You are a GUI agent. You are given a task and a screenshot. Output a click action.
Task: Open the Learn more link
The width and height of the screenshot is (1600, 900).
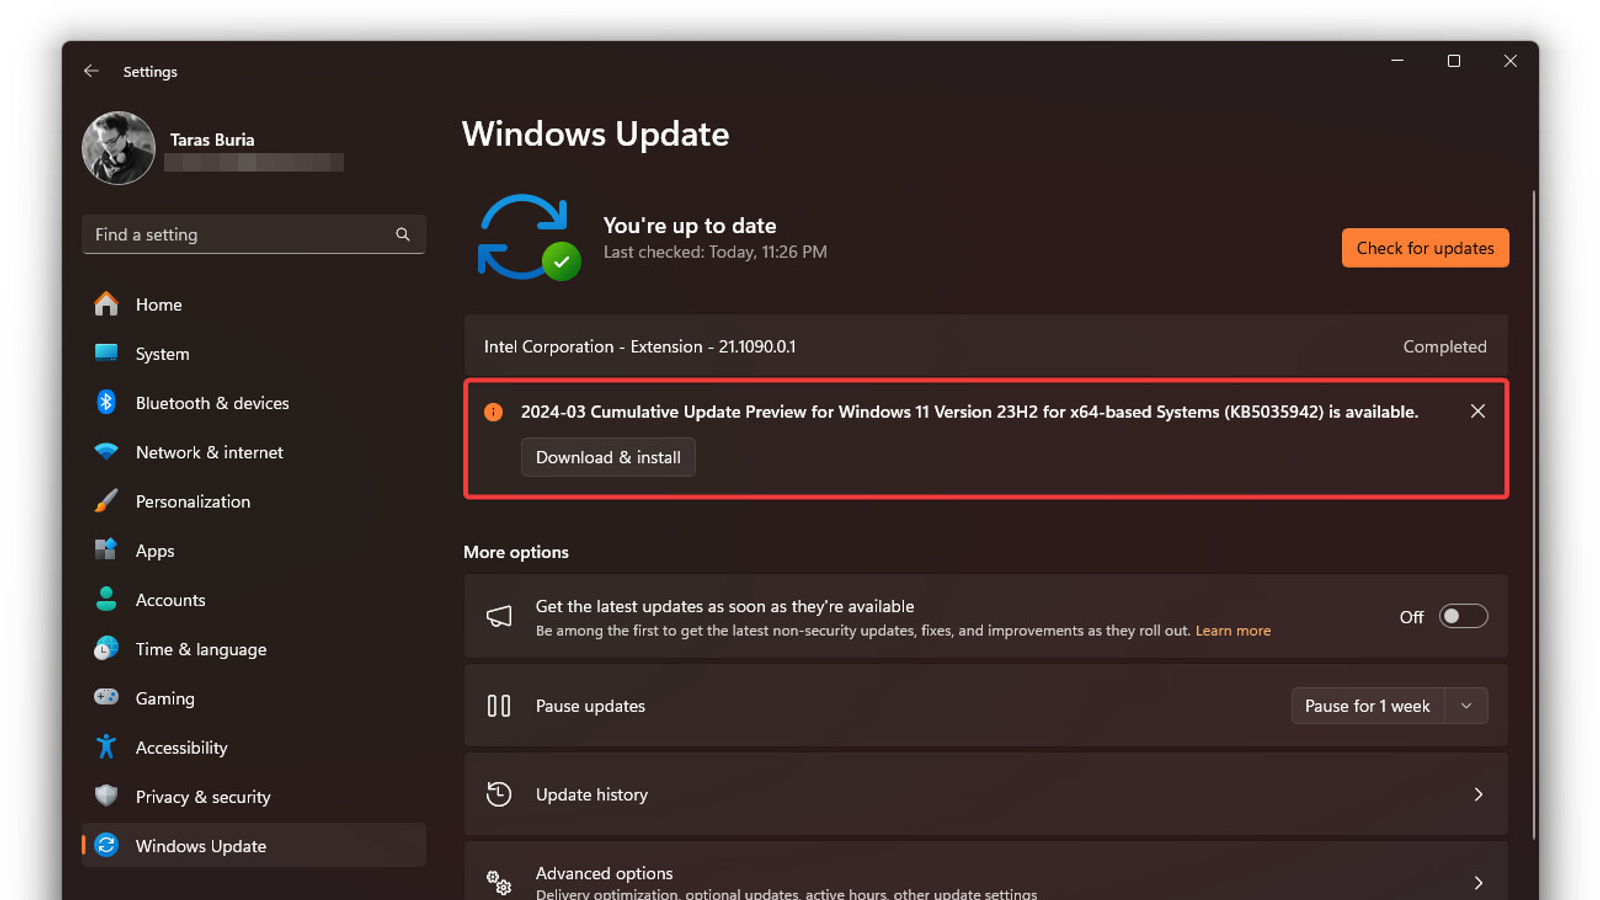(x=1232, y=631)
